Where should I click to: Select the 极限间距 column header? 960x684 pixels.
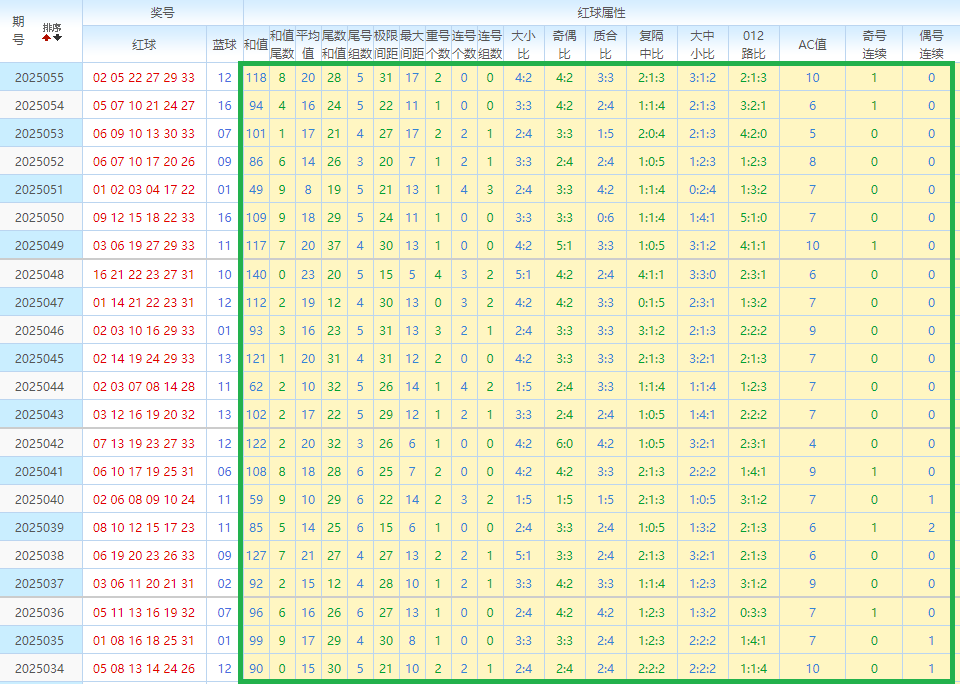[386, 44]
